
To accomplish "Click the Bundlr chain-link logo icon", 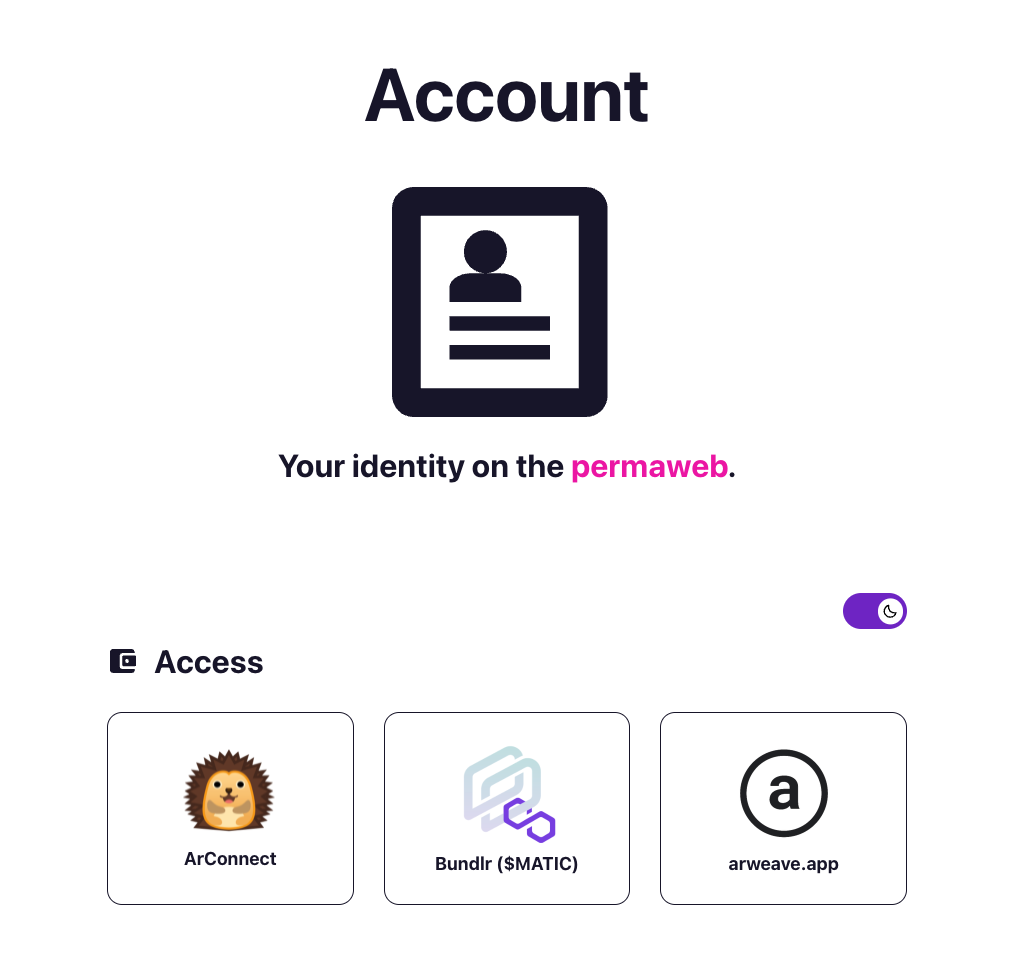I will (509, 794).
